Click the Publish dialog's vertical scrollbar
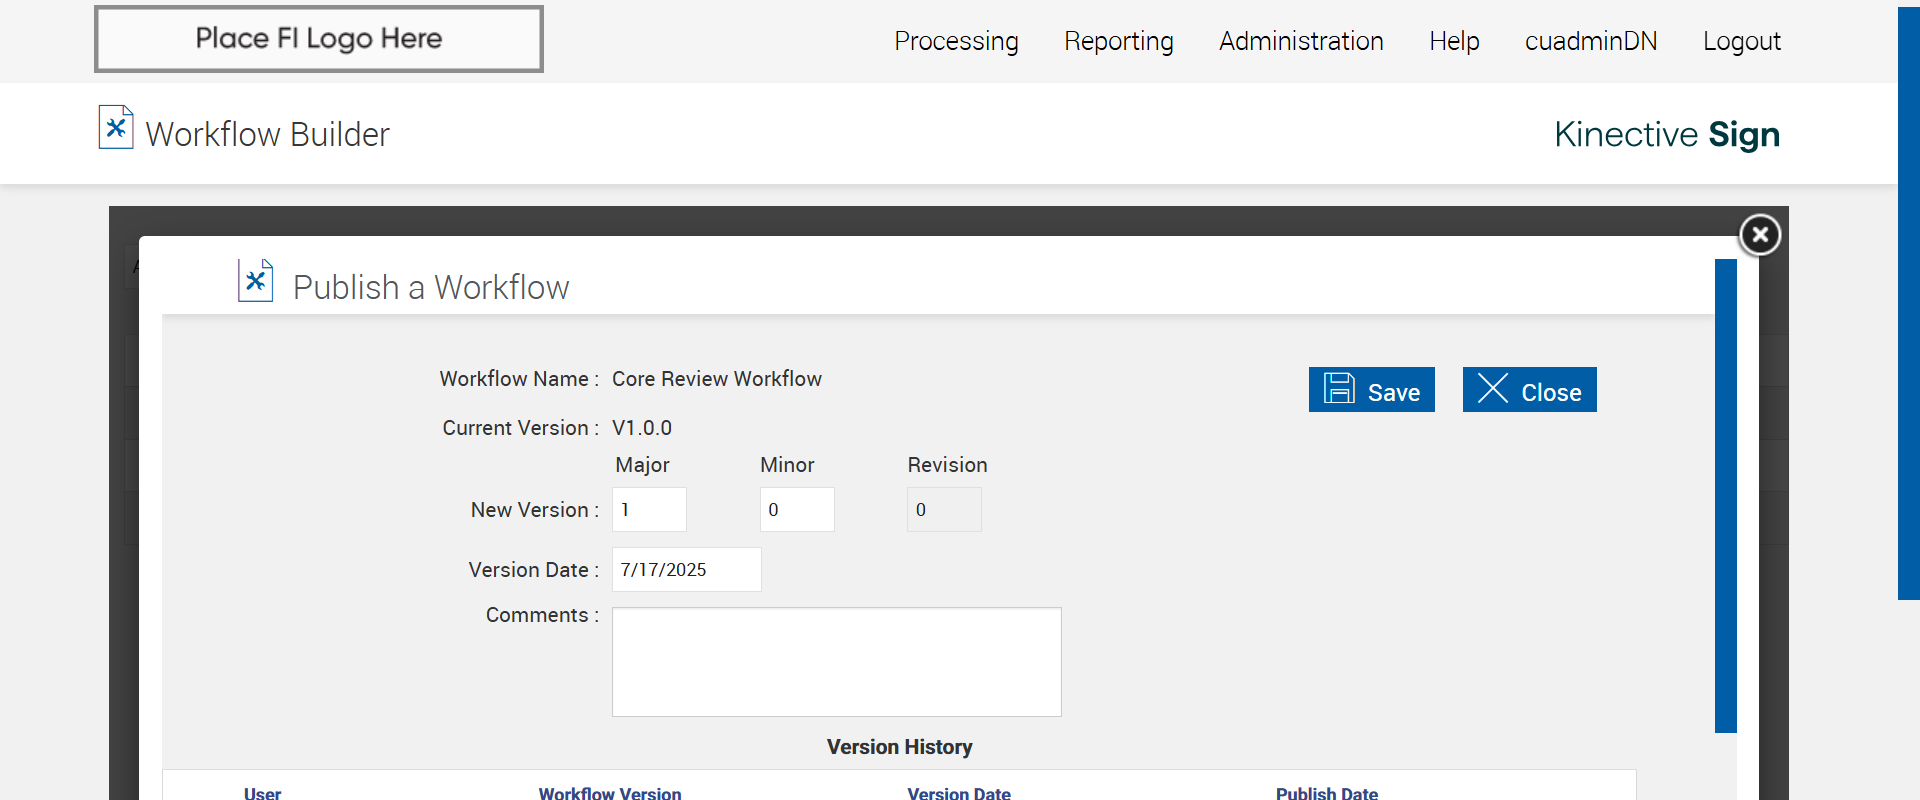This screenshot has height=800, width=1920. 1725,496
